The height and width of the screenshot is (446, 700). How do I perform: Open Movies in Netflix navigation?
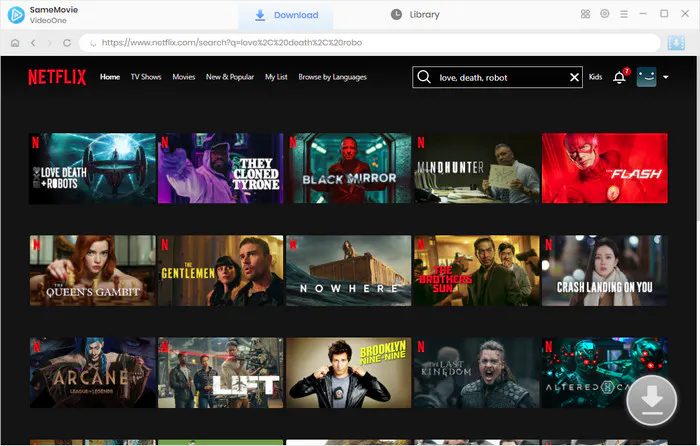[184, 77]
